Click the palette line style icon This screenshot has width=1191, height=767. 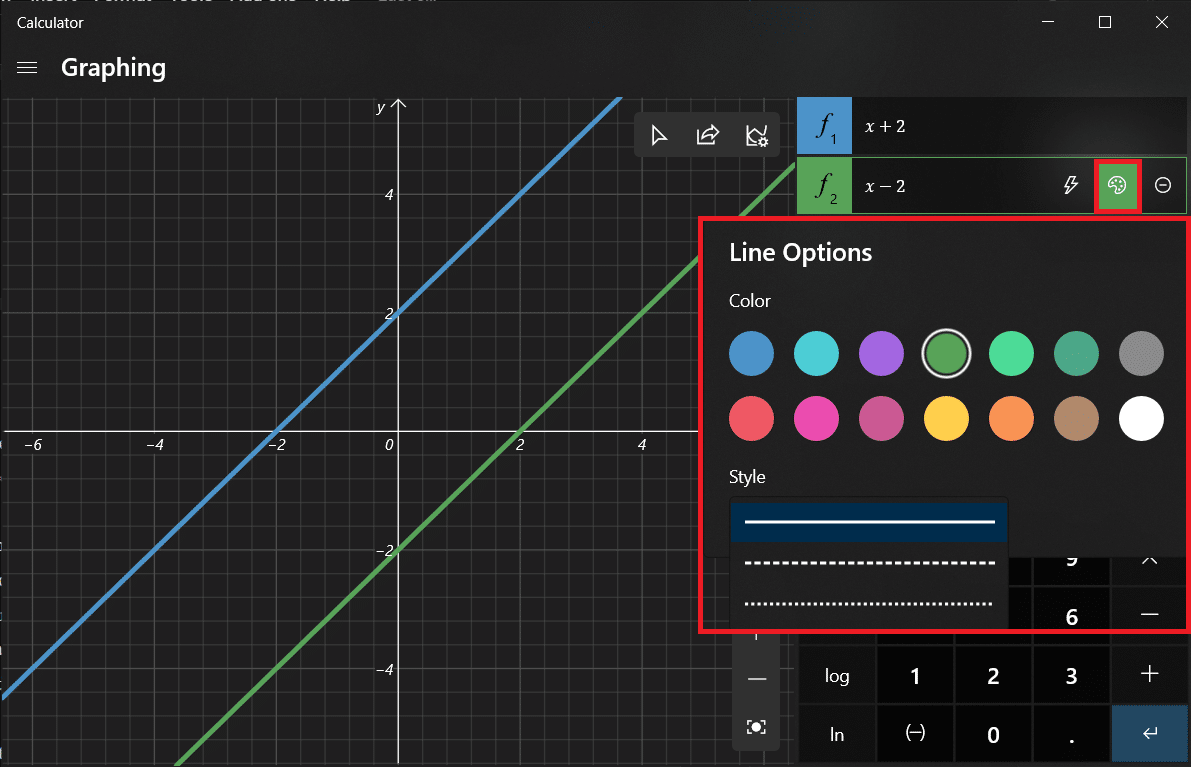click(1117, 185)
